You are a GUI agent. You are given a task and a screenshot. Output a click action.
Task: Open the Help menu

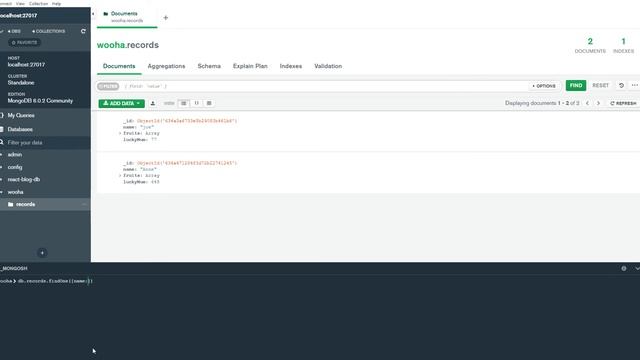(x=56, y=3)
